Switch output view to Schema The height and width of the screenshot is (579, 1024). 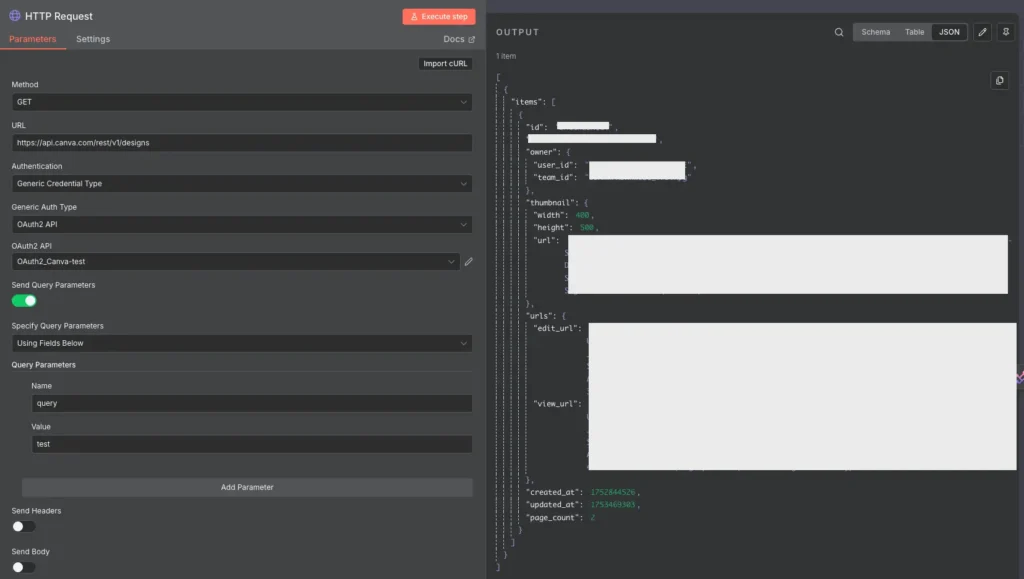click(875, 32)
